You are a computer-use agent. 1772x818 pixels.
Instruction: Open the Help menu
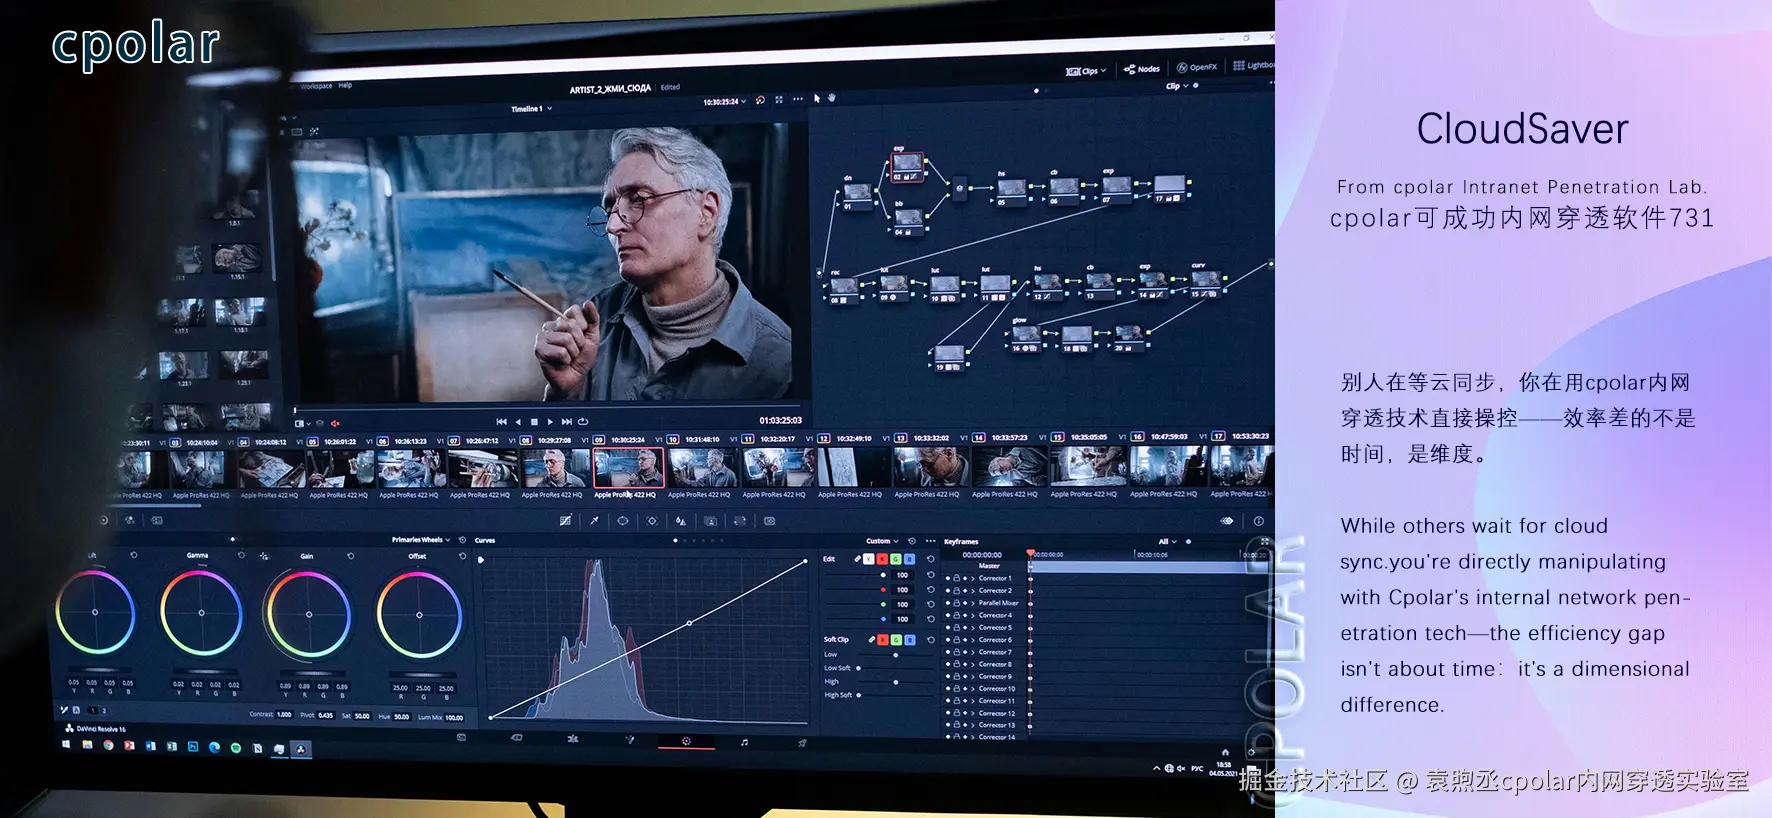click(345, 86)
